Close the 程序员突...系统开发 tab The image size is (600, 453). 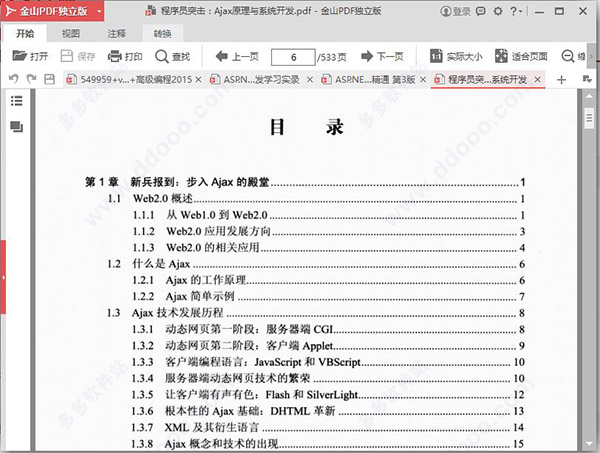pos(537,80)
